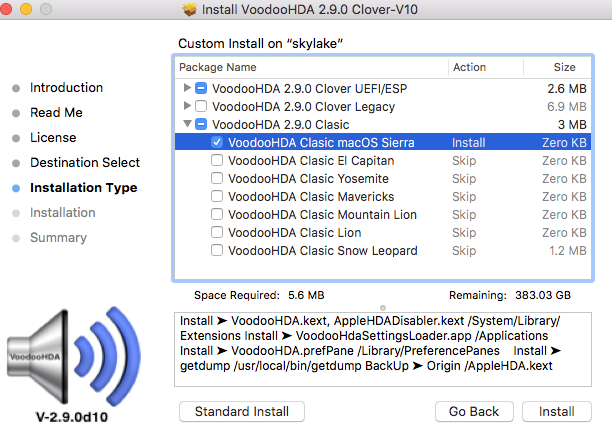Screen dimensions: 612x431
Task: Expand the VoodooHDA 2.9.0 Clover Legacy group
Action: (x=187, y=106)
